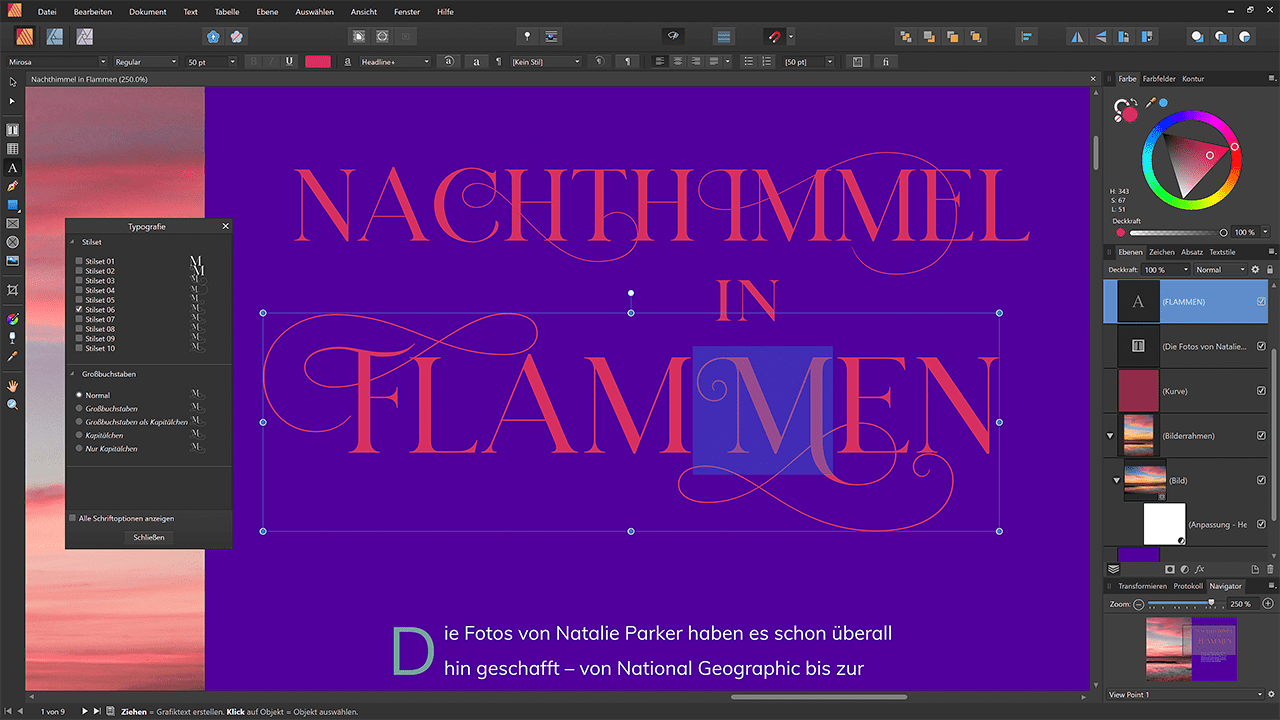
Task: Hide the (Kurve) layer via its checkbox
Action: click(x=1261, y=391)
